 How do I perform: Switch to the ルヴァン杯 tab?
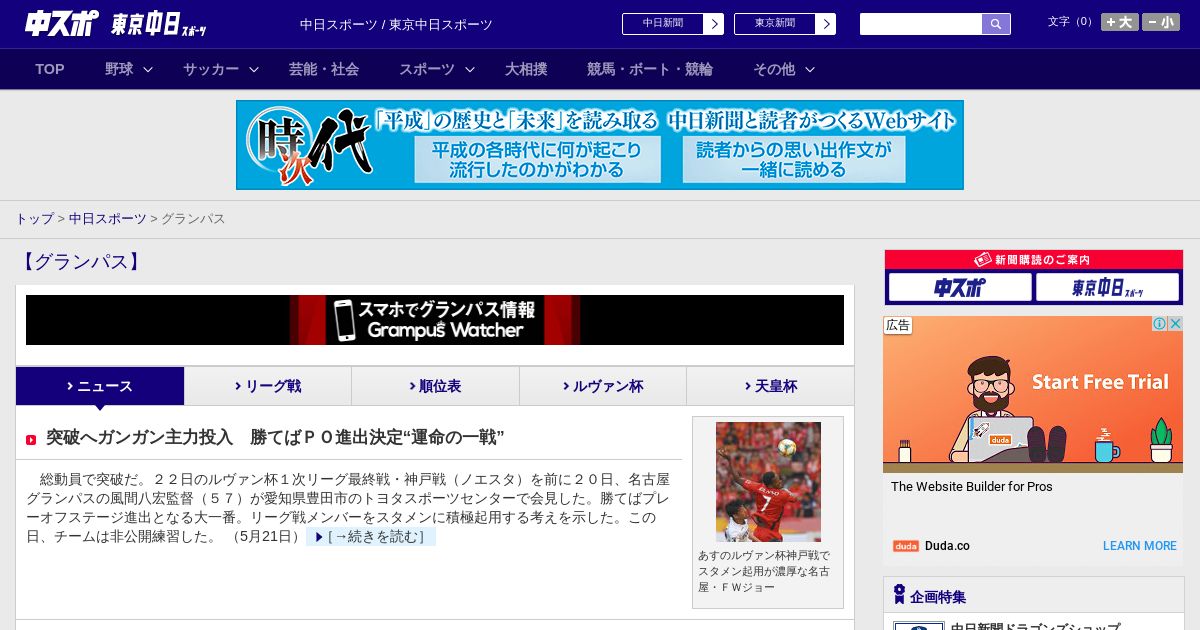click(603, 386)
